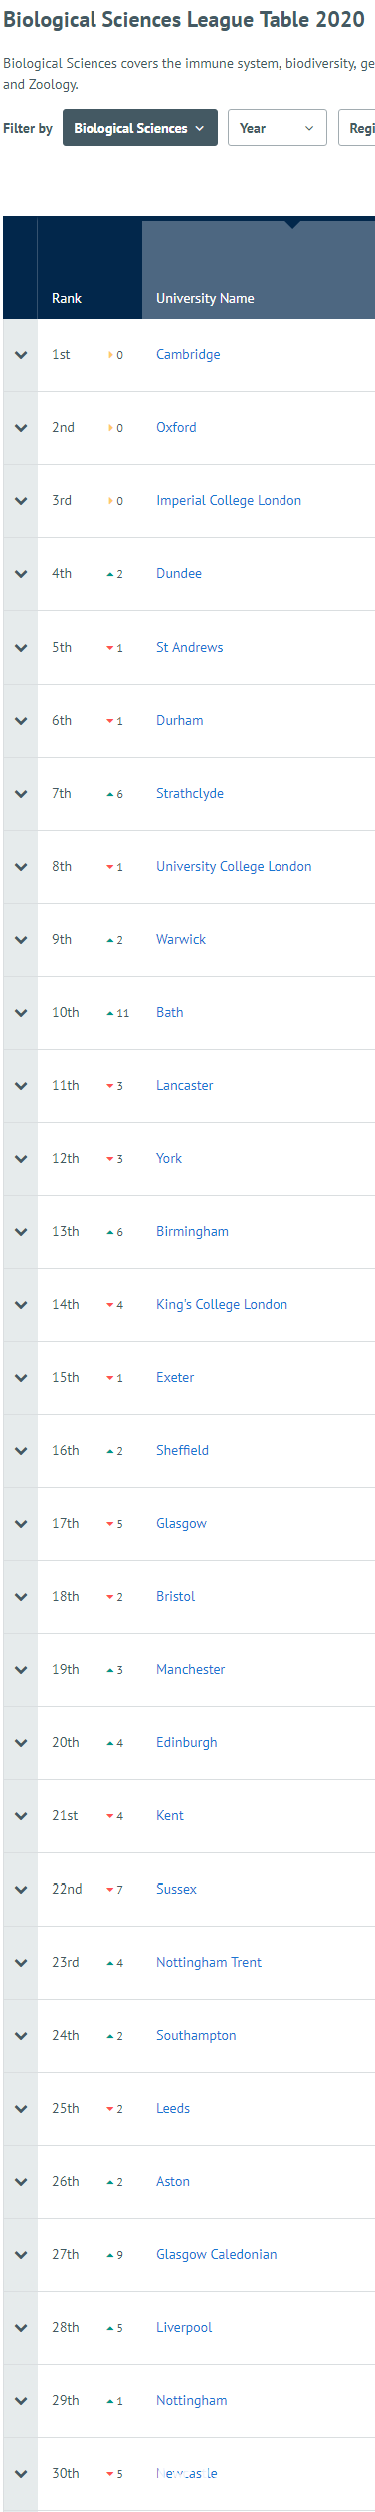Open Imperial College London link

click(228, 501)
